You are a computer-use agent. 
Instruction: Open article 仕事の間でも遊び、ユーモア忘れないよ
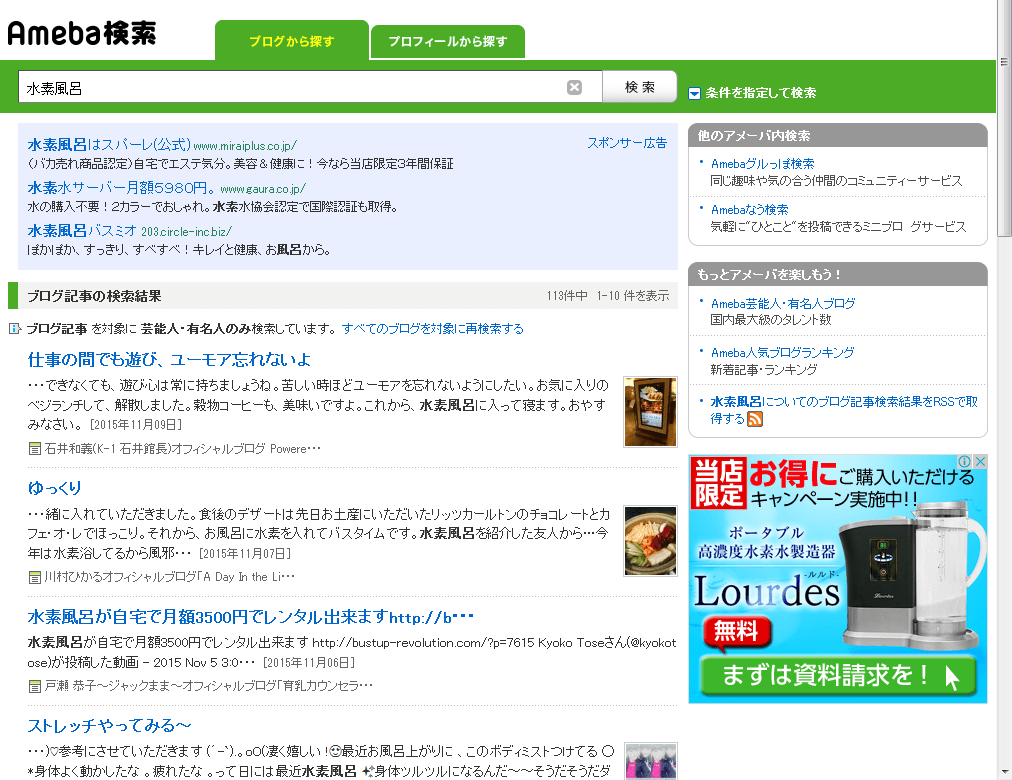click(x=169, y=359)
